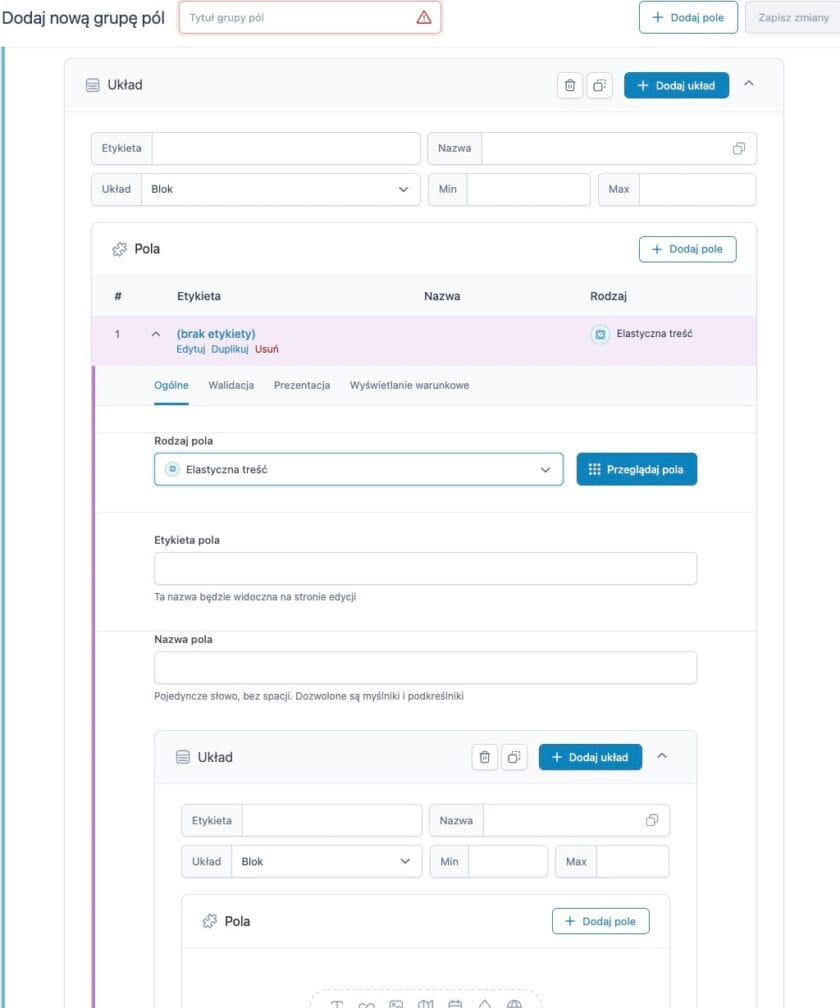Click the Elastyczna treść icon in row 1
The image size is (840, 1008).
point(600,335)
